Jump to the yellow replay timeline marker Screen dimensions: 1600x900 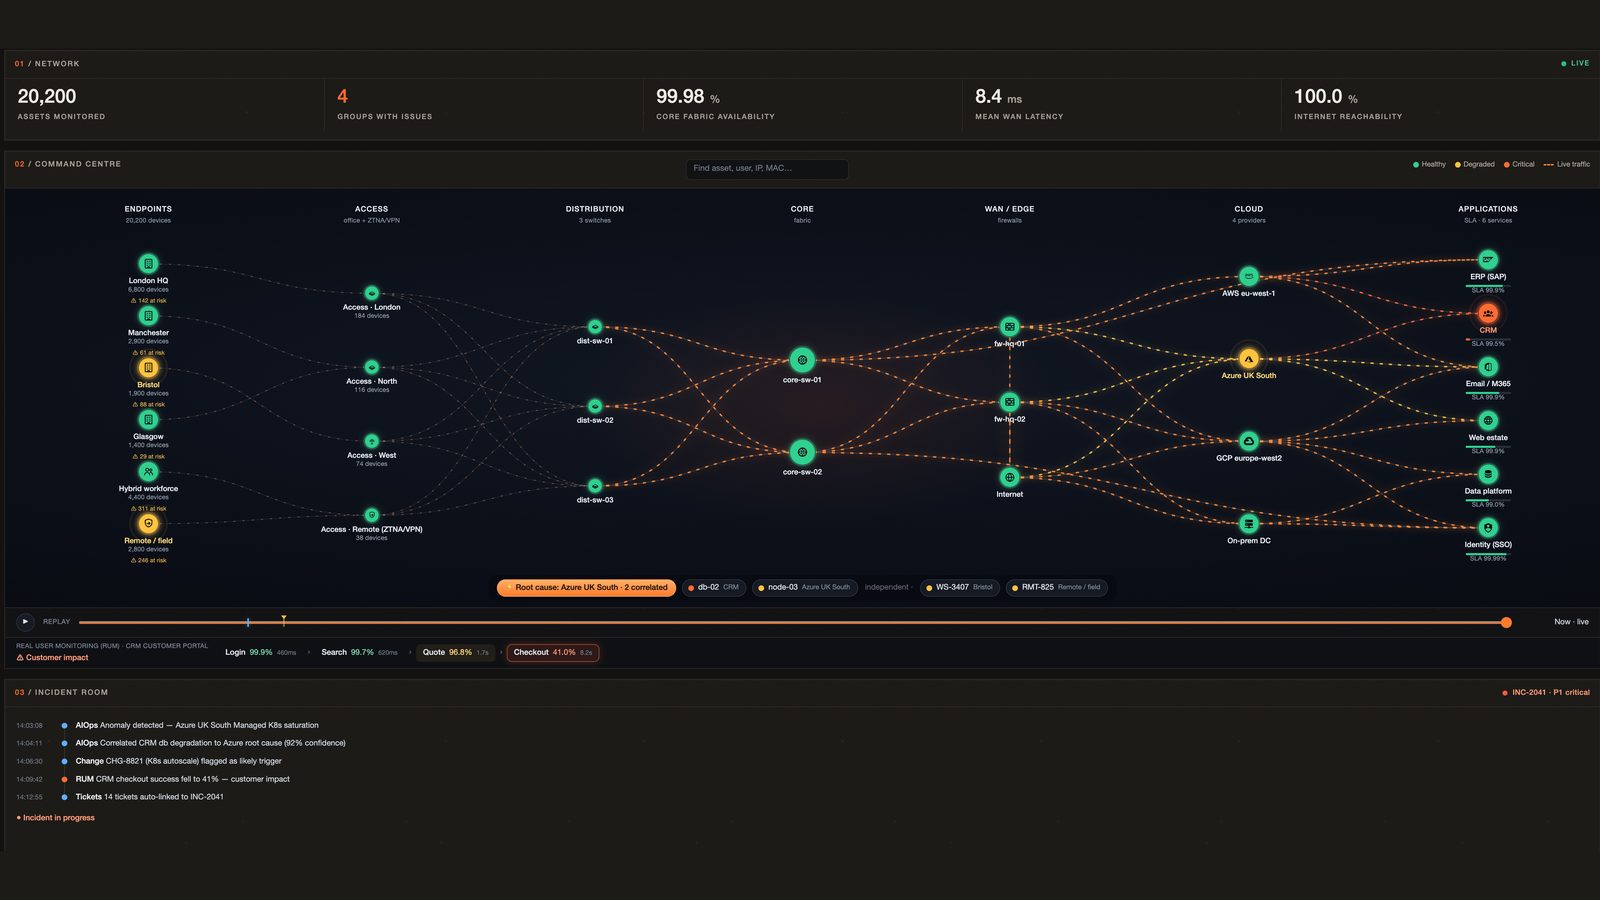(x=284, y=621)
